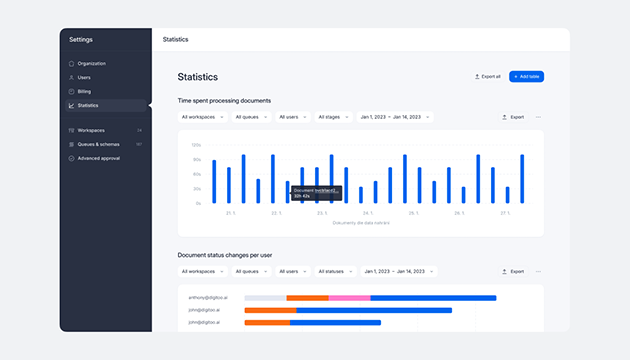Viewport: 630px width, 360px height.
Task: Open Advanced approval settings
Action: (x=105, y=158)
